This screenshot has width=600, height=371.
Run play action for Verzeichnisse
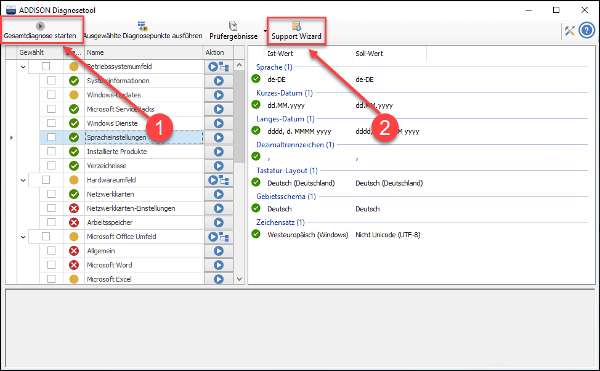218,166
